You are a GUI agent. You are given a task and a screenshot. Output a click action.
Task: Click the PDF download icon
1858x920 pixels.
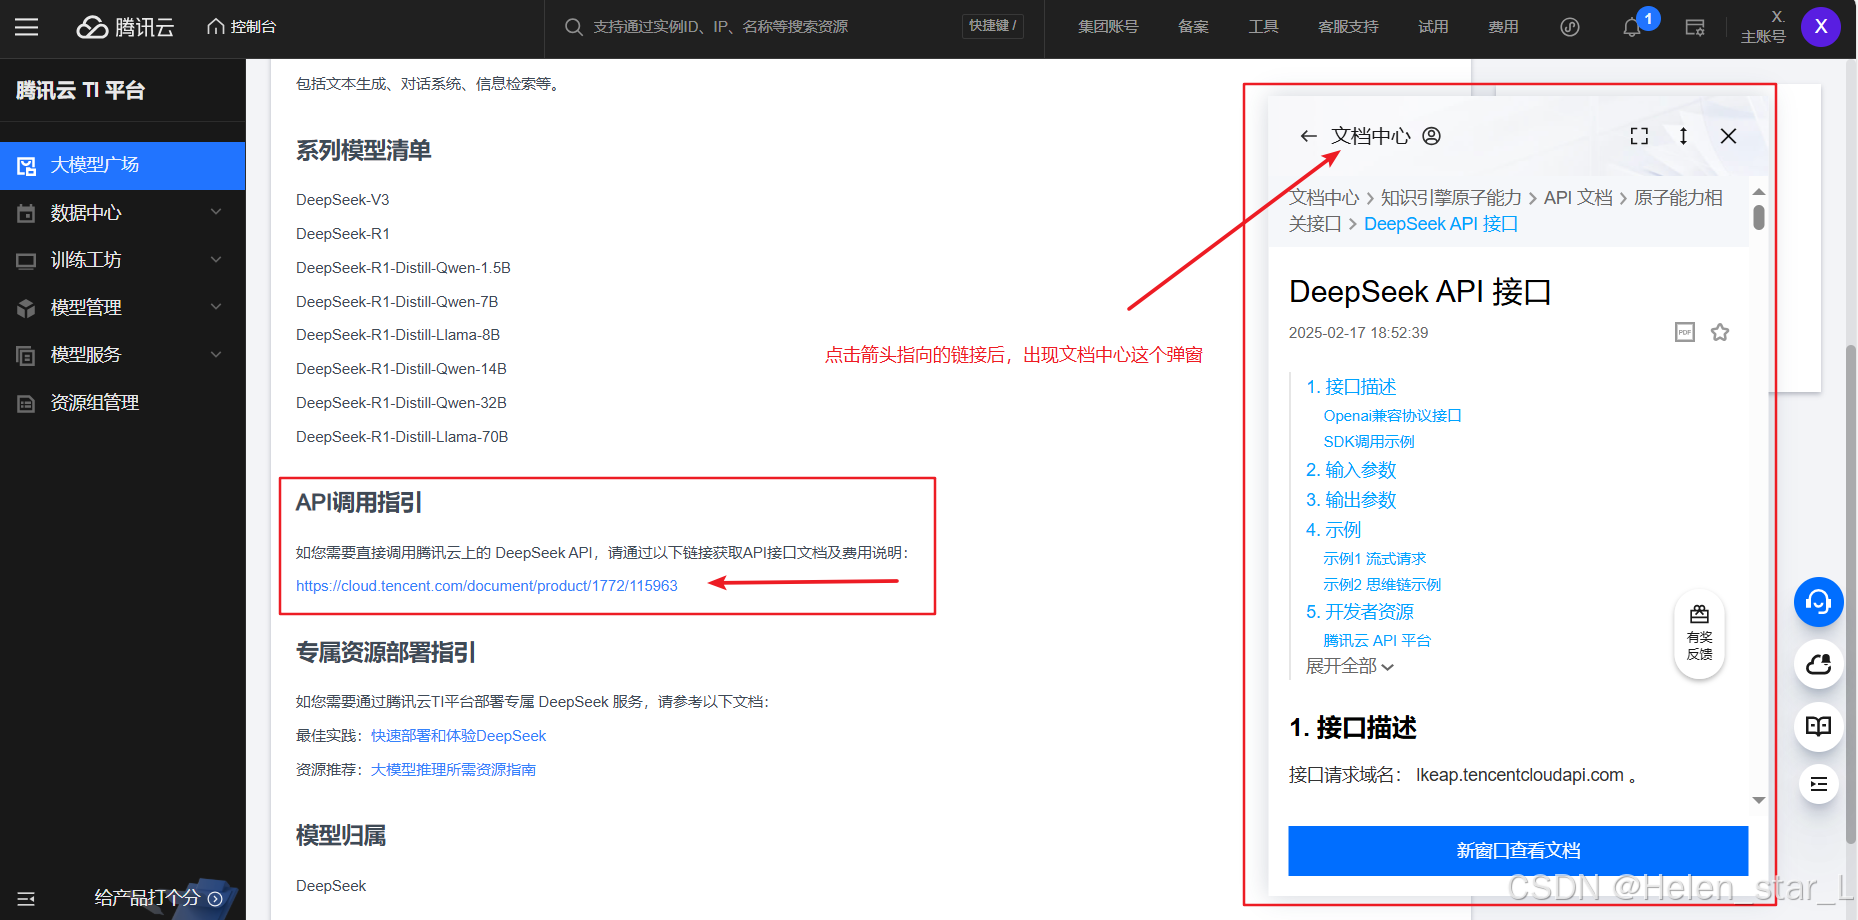1685,332
